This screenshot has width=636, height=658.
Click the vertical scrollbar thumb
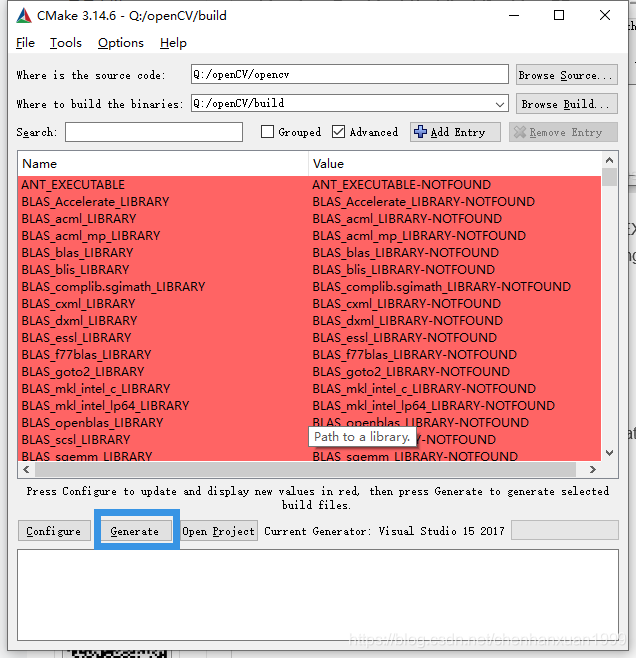pos(610,177)
